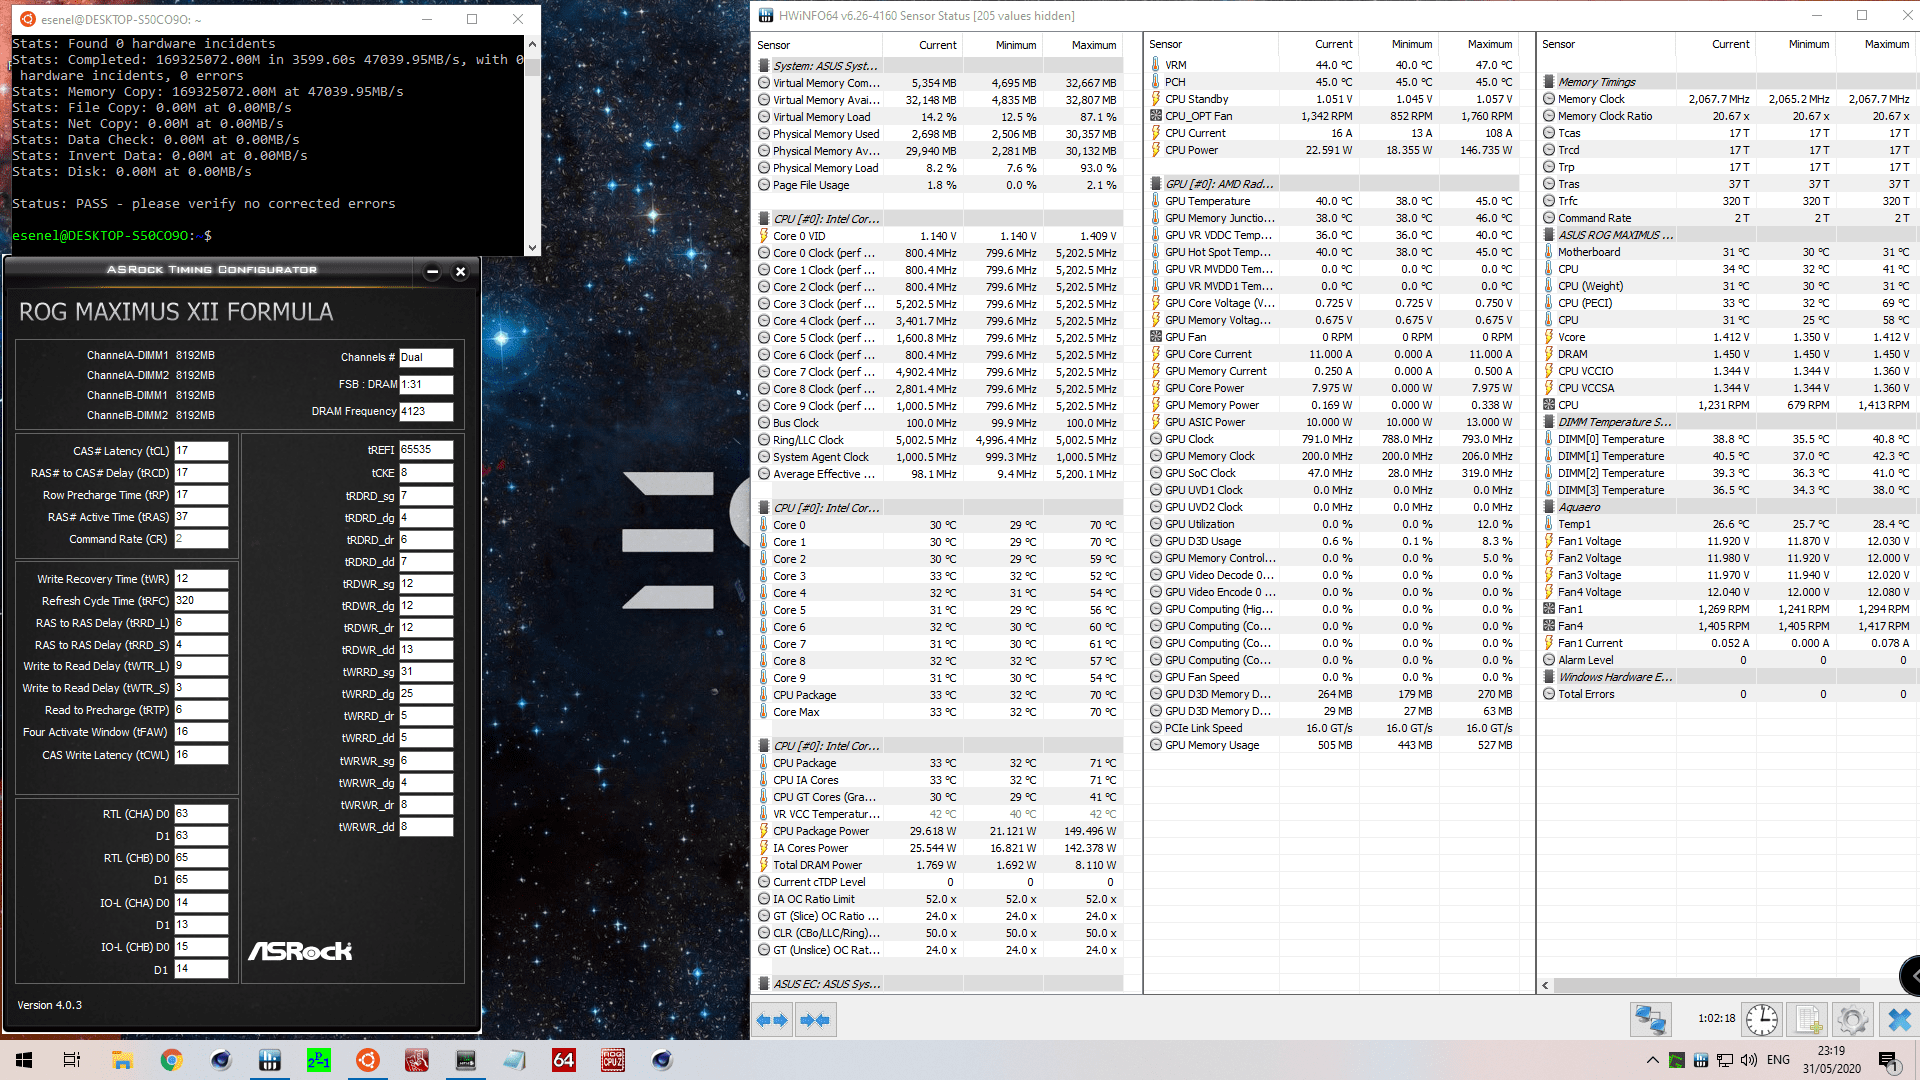Select the 'CPU Package Power' row
1920x1080 pixels.
tap(937, 831)
